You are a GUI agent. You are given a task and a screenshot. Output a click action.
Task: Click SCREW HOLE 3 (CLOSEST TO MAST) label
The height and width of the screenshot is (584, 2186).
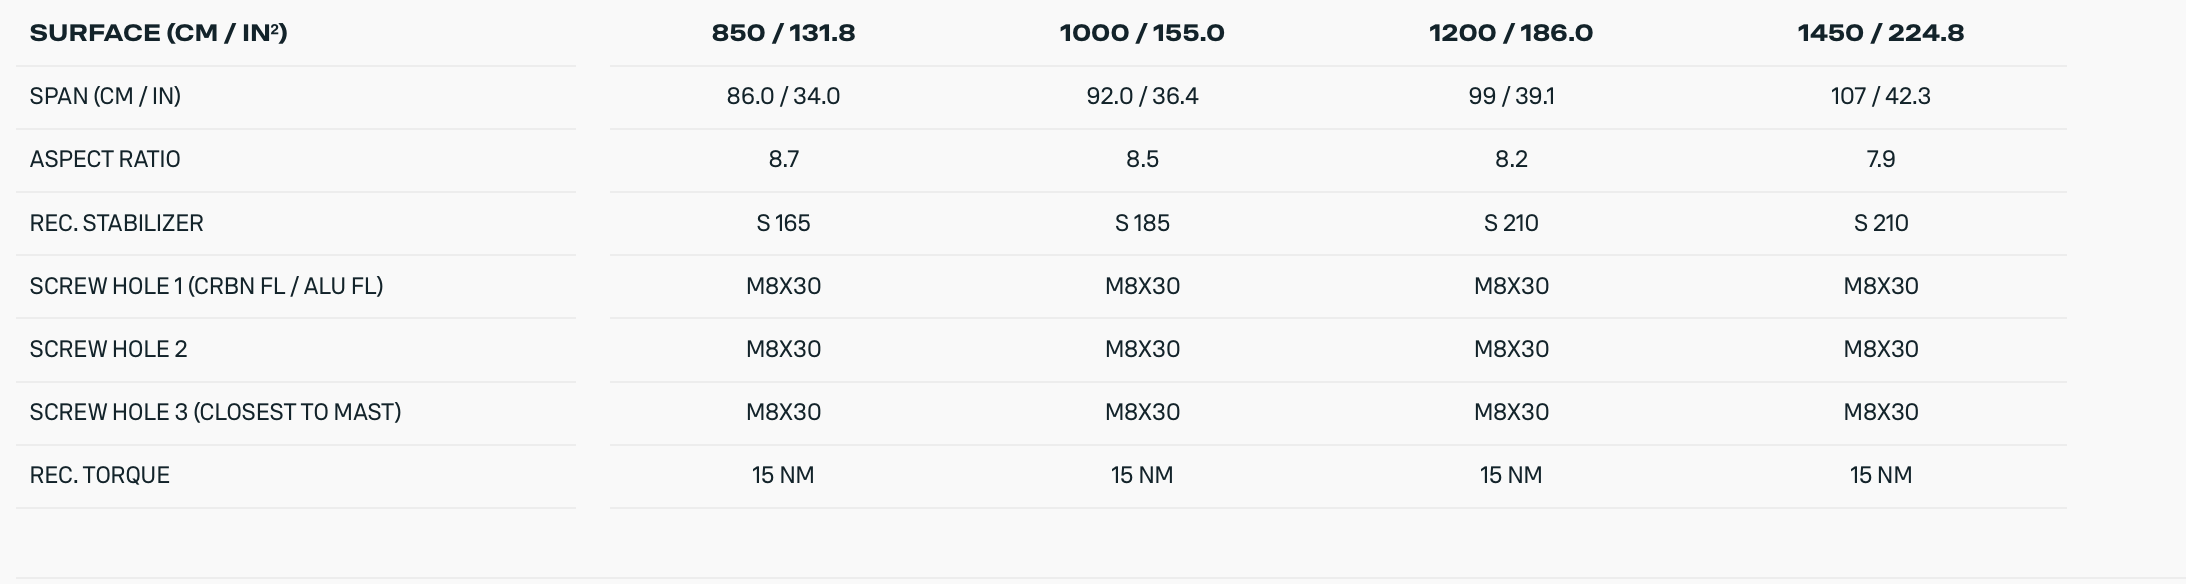[215, 412]
